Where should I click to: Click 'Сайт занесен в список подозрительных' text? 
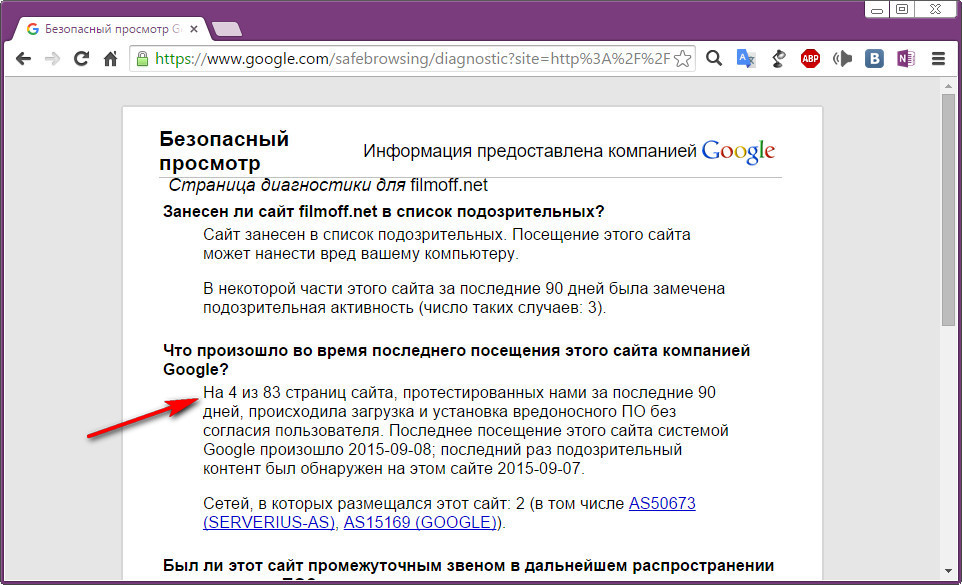[x=447, y=244]
